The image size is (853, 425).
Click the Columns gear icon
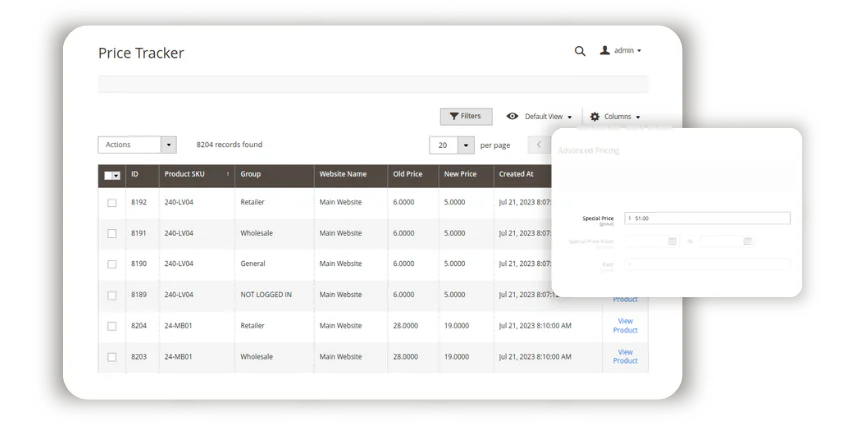[x=595, y=116]
